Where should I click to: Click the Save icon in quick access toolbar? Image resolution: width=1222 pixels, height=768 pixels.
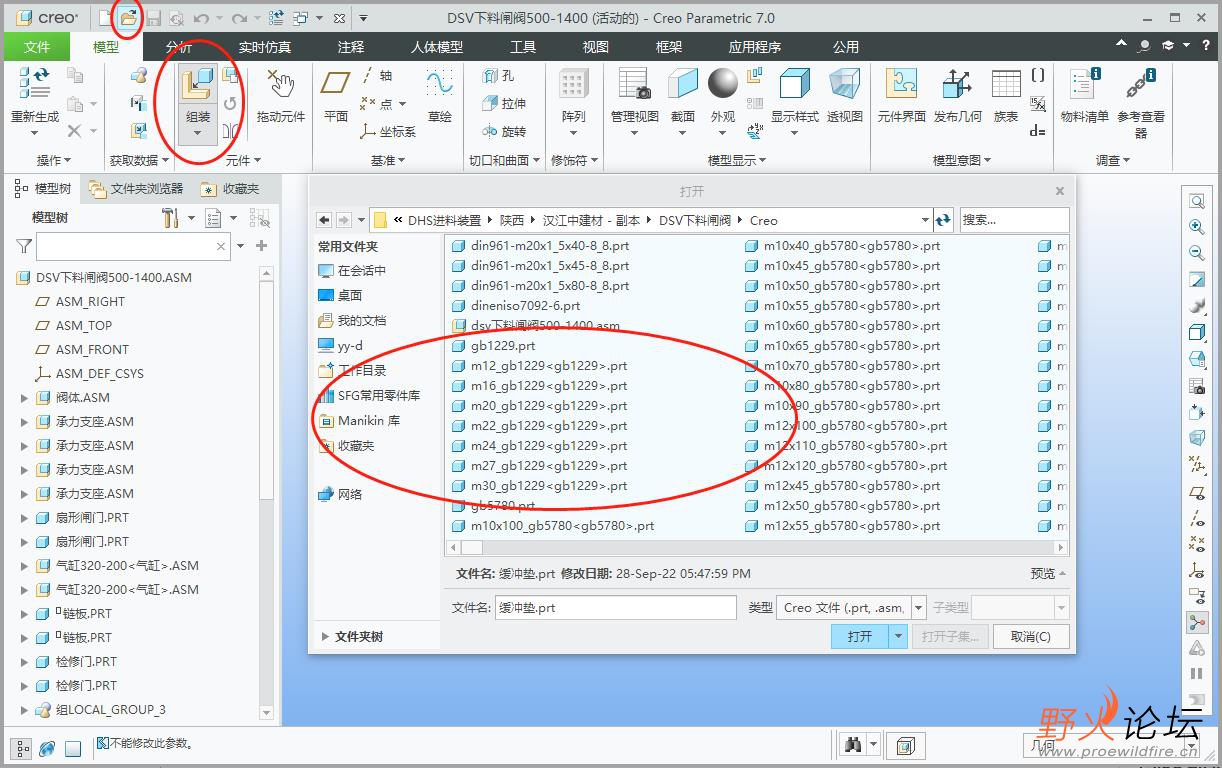[x=153, y=17]
